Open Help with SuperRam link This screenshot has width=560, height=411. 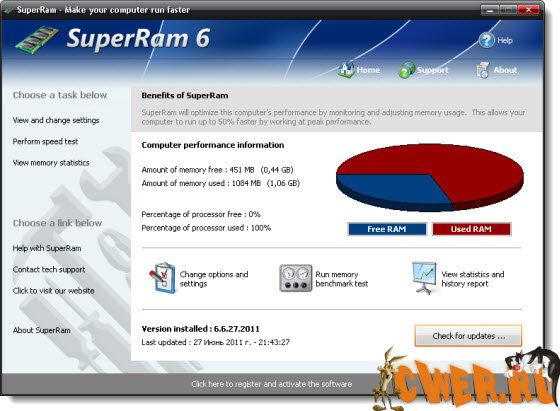47,248
